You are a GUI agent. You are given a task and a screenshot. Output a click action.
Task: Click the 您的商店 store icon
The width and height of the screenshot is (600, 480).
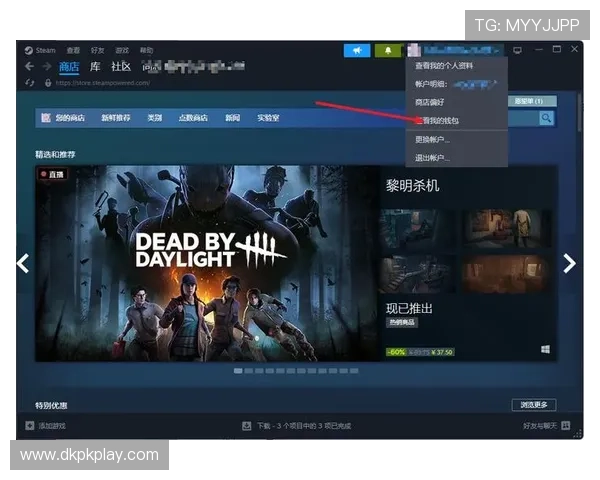coord(46,118)
